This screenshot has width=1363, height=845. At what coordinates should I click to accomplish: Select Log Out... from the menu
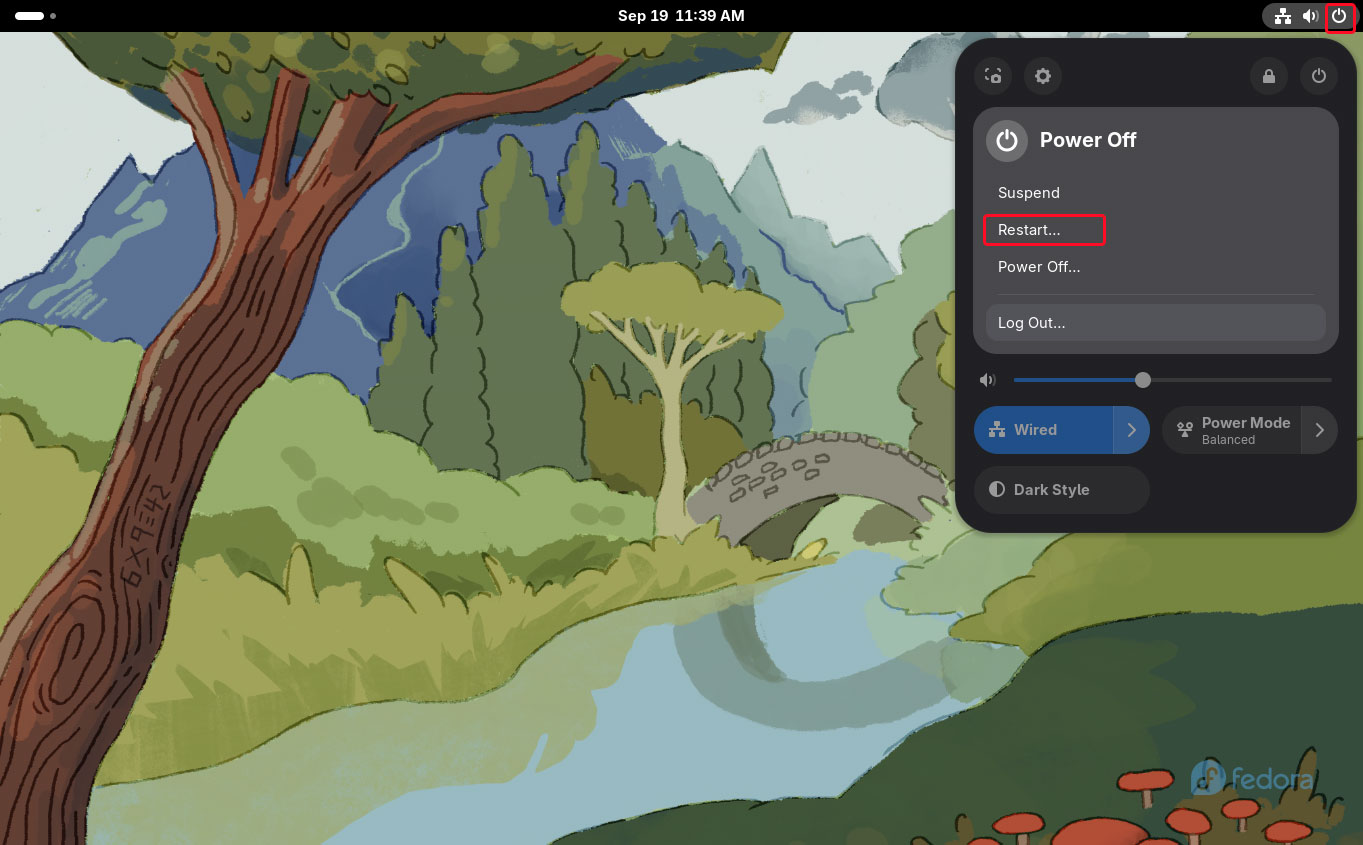pyautogui.click(x=1156, y=323)
